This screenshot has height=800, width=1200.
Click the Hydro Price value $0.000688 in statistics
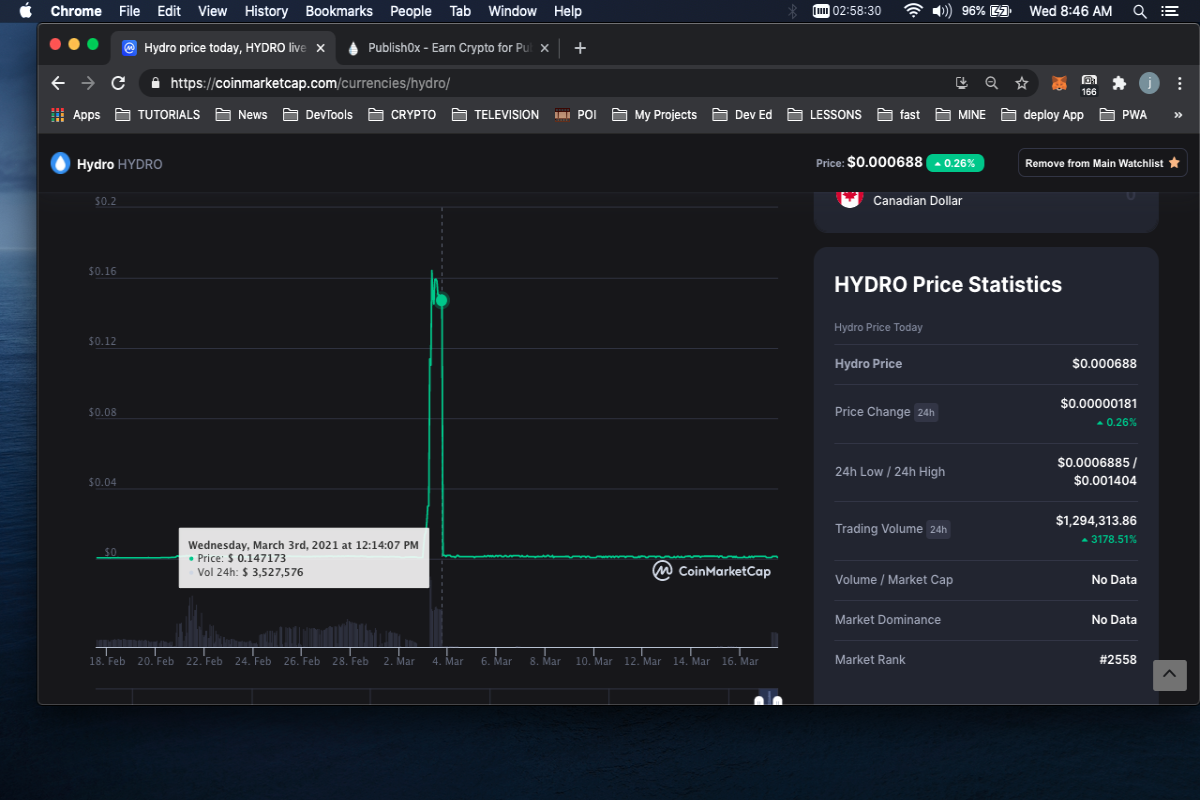1104,364
